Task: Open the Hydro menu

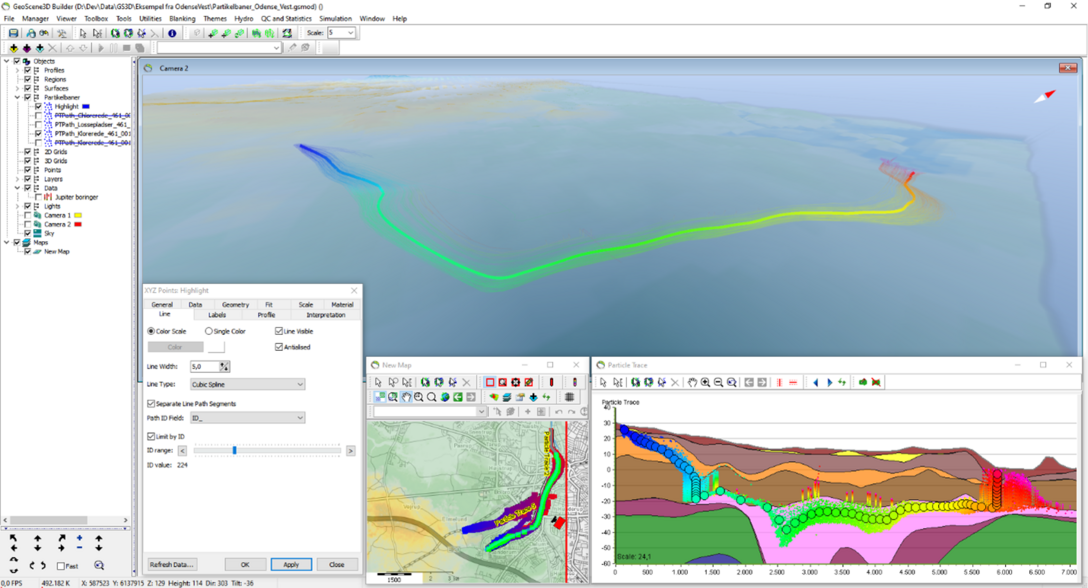Action: [x=244, y=19]
